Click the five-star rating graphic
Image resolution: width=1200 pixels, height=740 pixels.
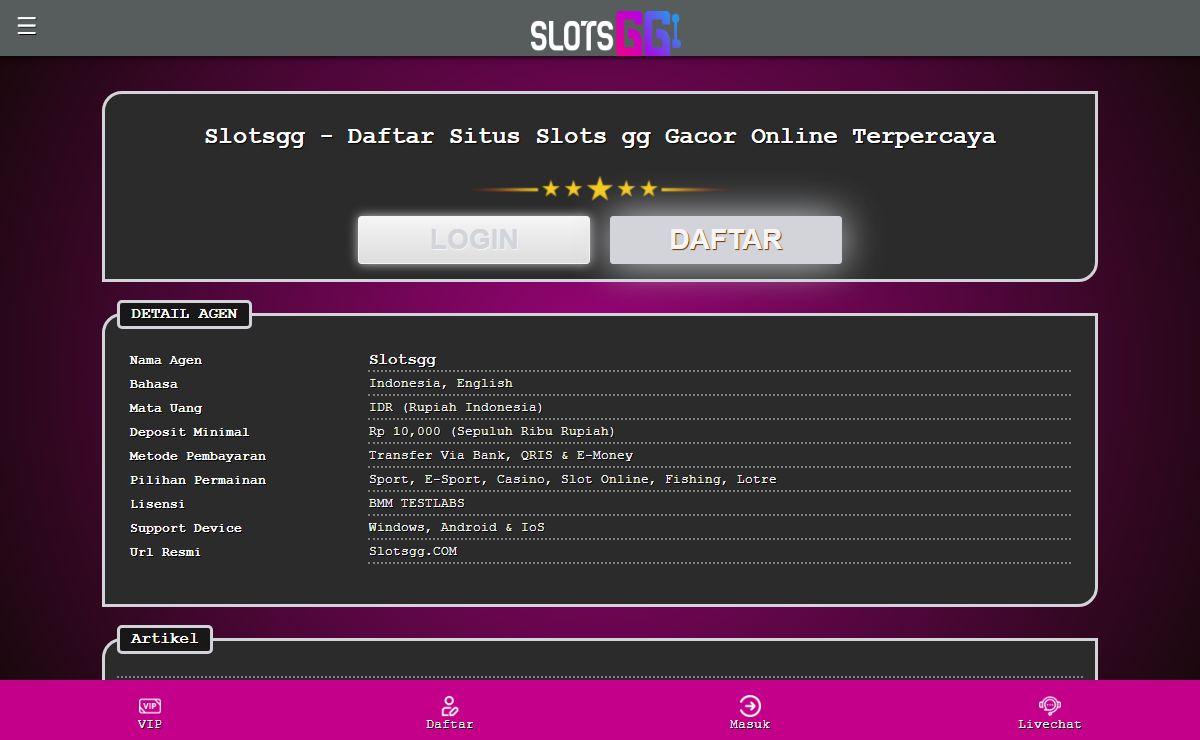600,189
